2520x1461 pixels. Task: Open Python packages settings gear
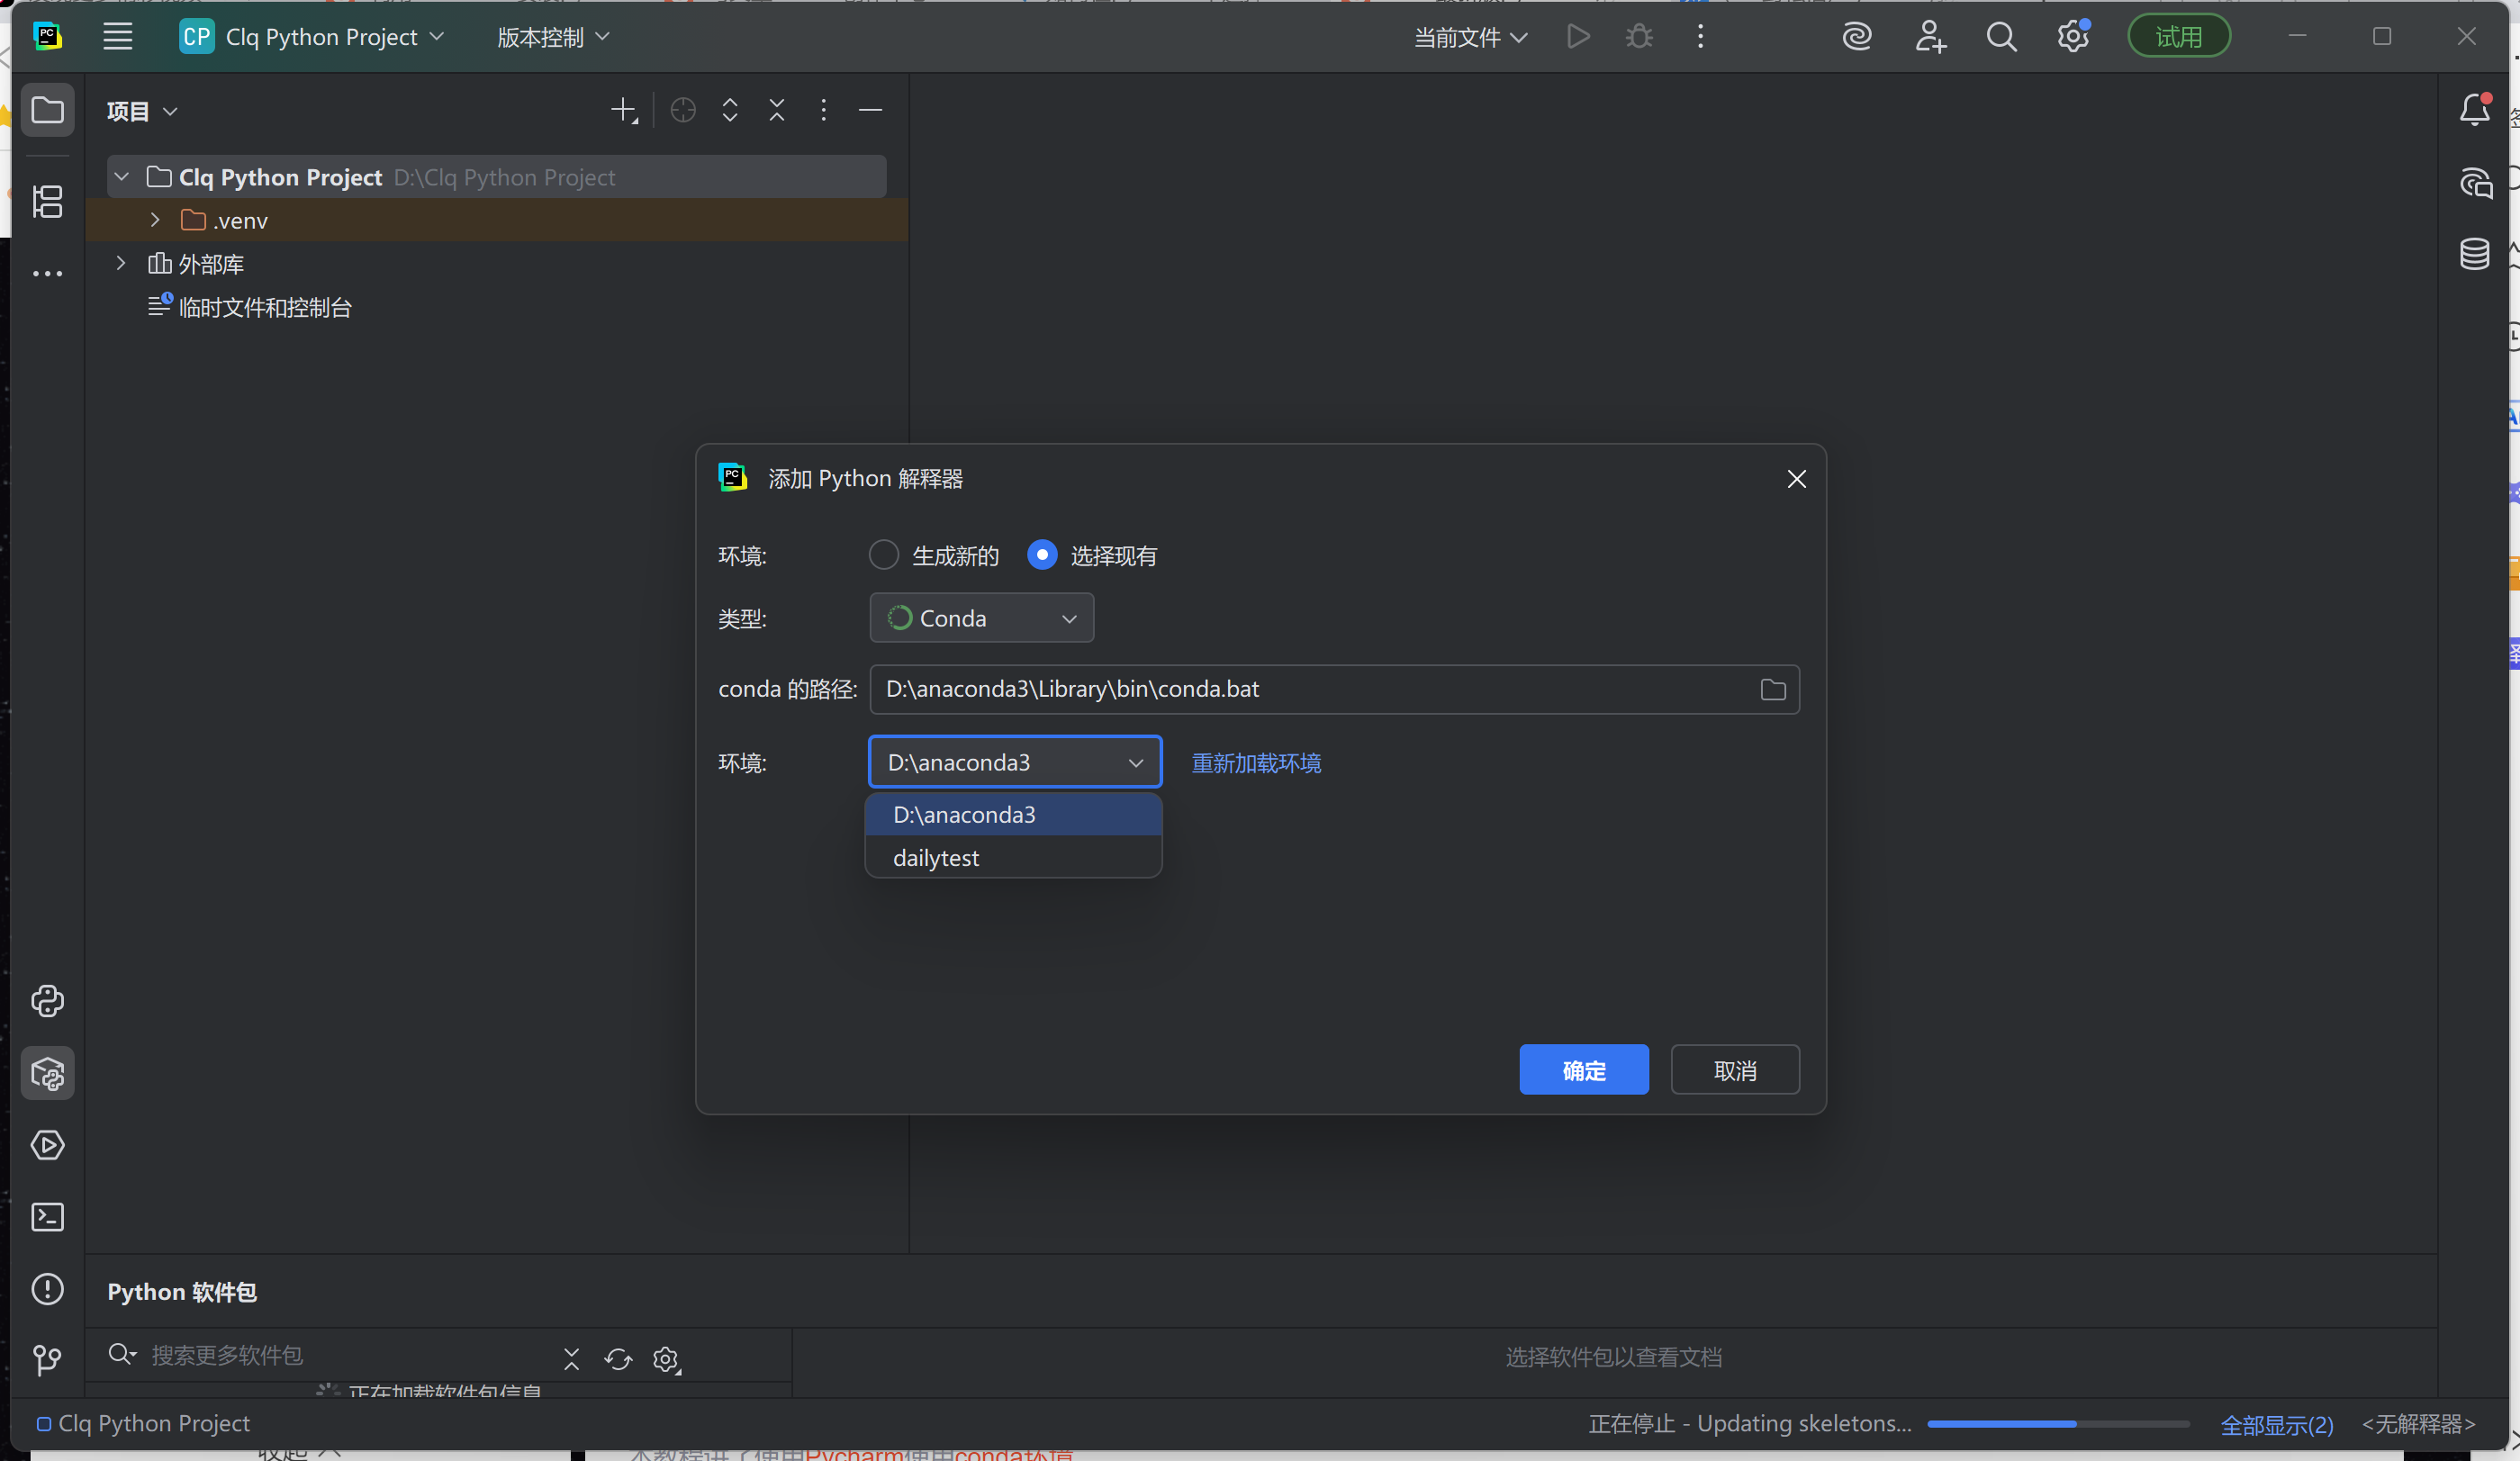(666, 1358)
